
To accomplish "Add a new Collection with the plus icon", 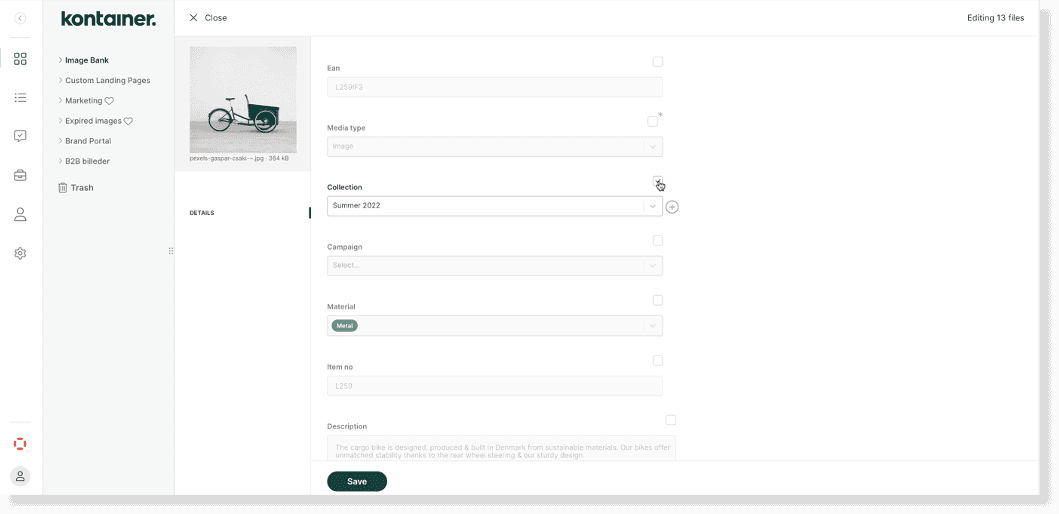I will click(x=672, y=207).
